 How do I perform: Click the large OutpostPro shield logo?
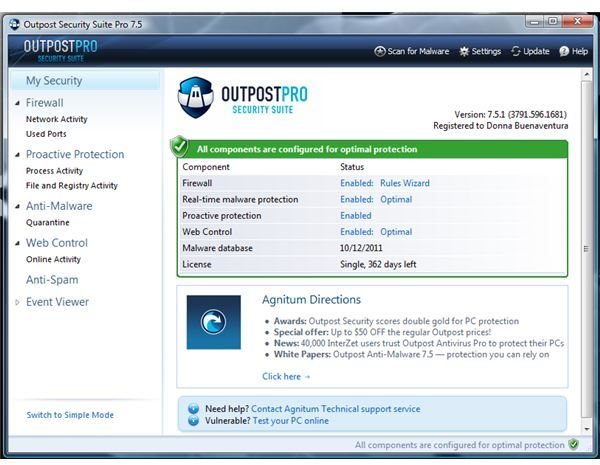196,97
